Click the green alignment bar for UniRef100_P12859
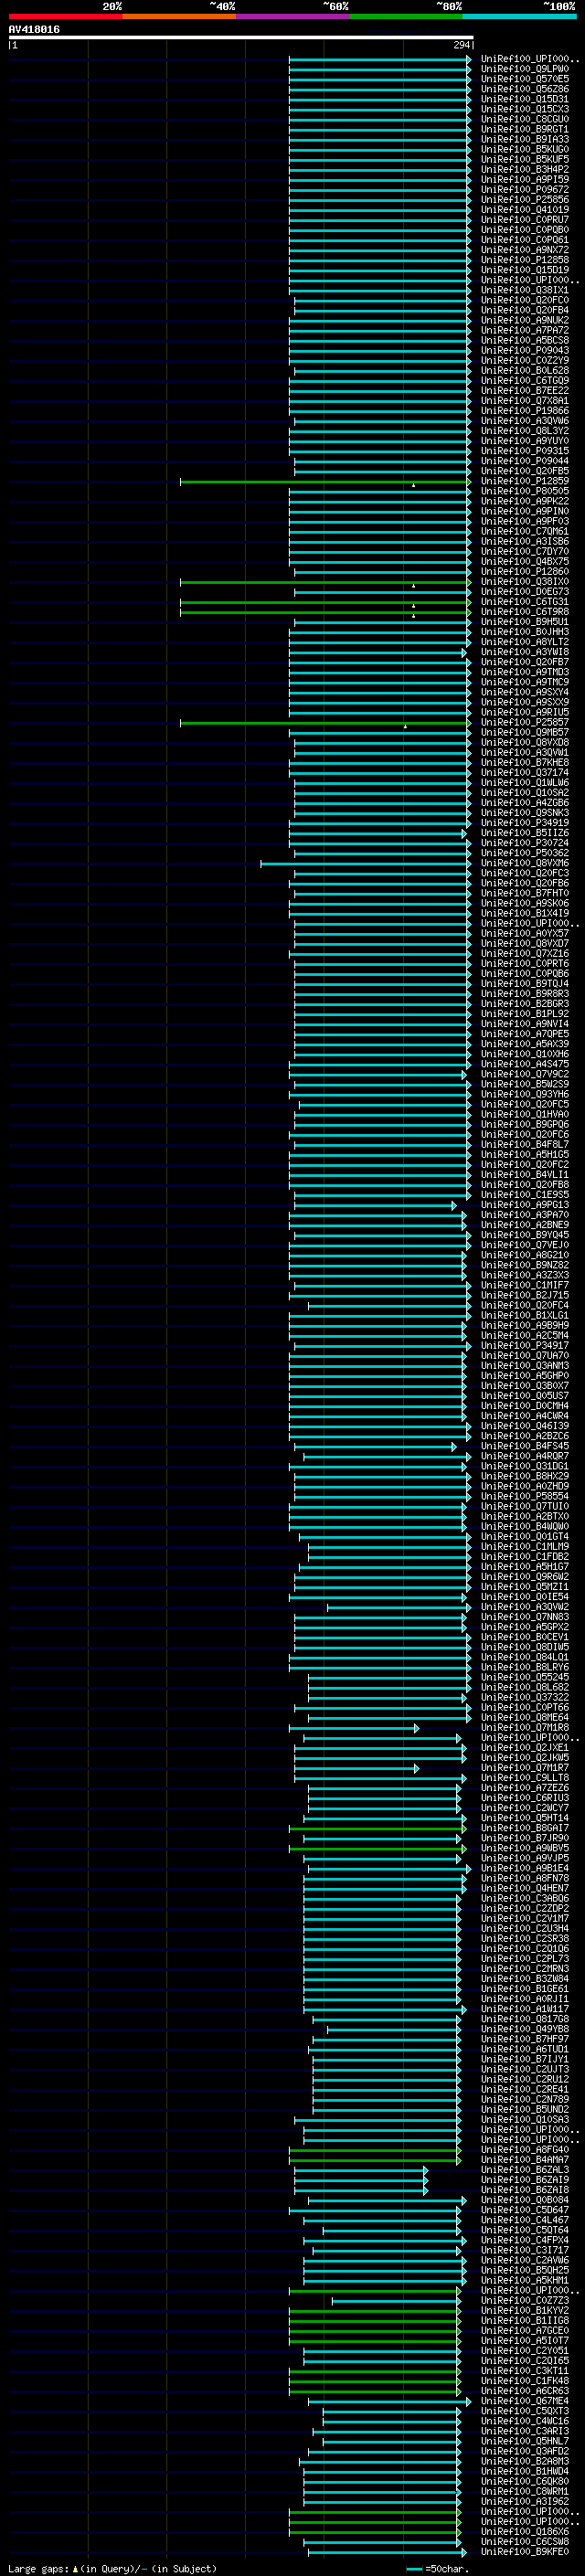 coord(325,482)
